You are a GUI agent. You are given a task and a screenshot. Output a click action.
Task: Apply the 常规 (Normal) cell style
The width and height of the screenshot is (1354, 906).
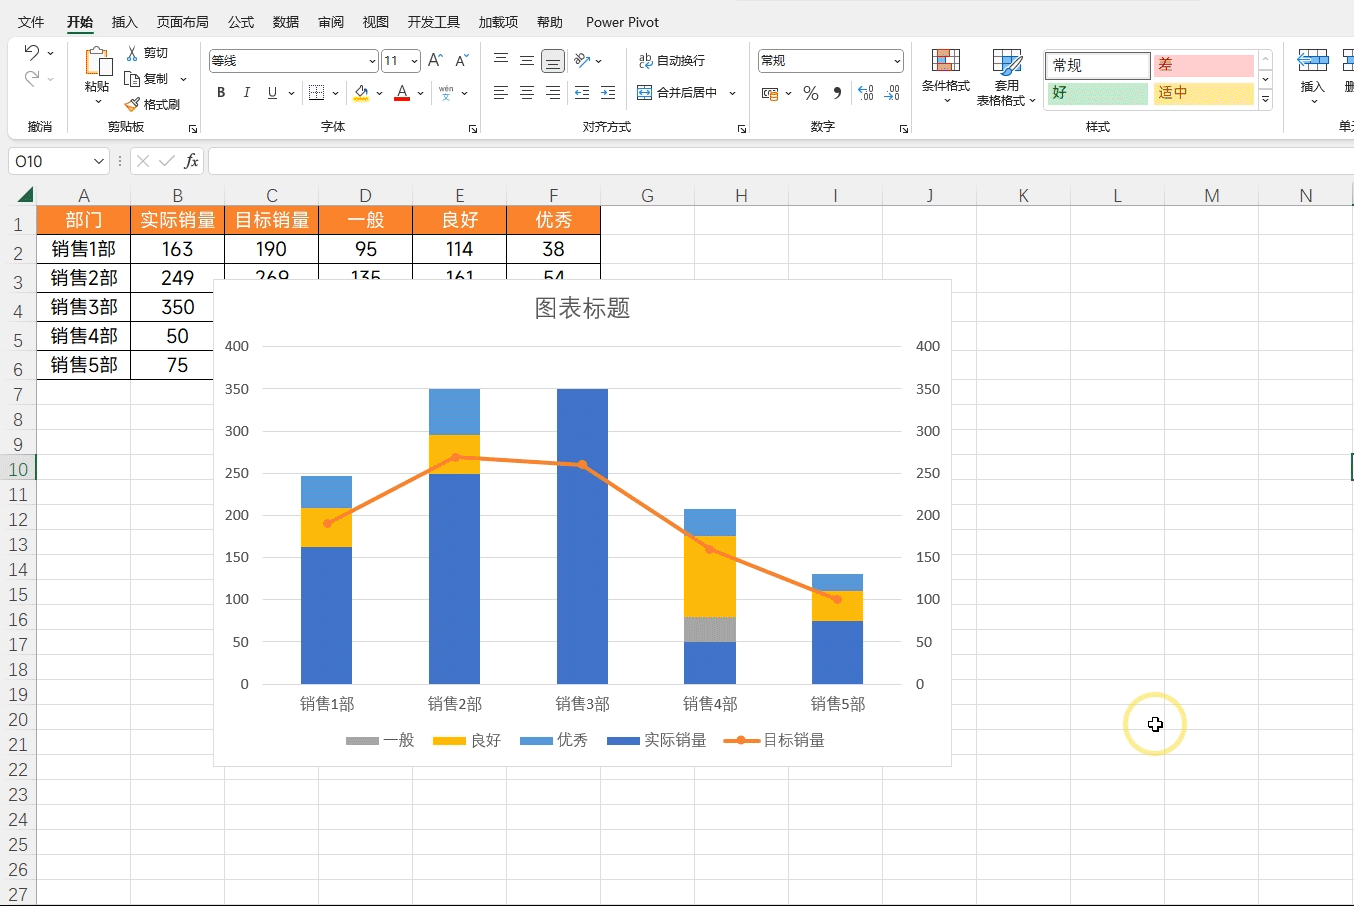click(x=1098, y=65)
